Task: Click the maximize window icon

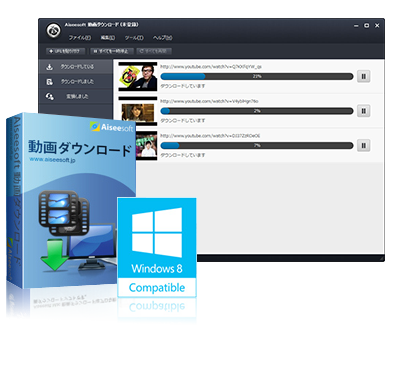Action: (x=367, y=25)
